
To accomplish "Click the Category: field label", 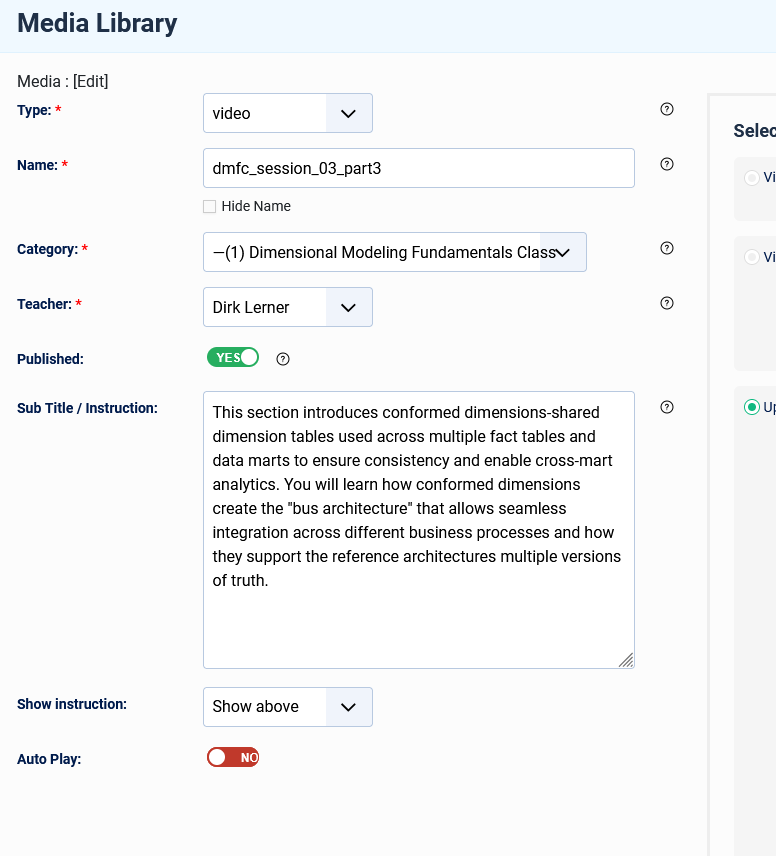I will tap(48, 249).
